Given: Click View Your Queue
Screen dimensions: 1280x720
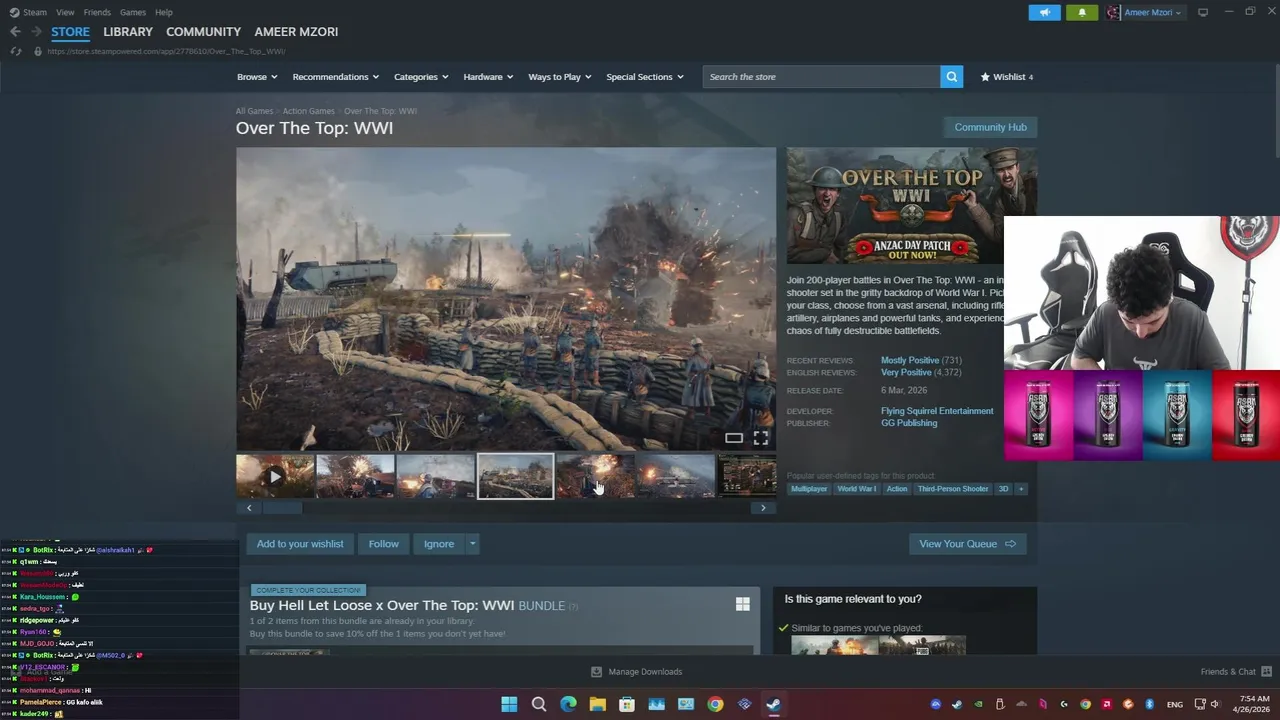Looking at the screenshot, I should pos(967,544).
